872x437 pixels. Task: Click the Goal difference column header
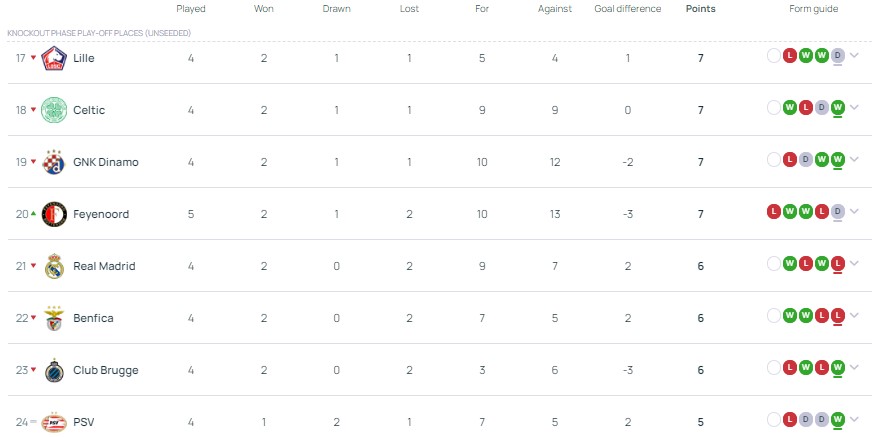628,9
